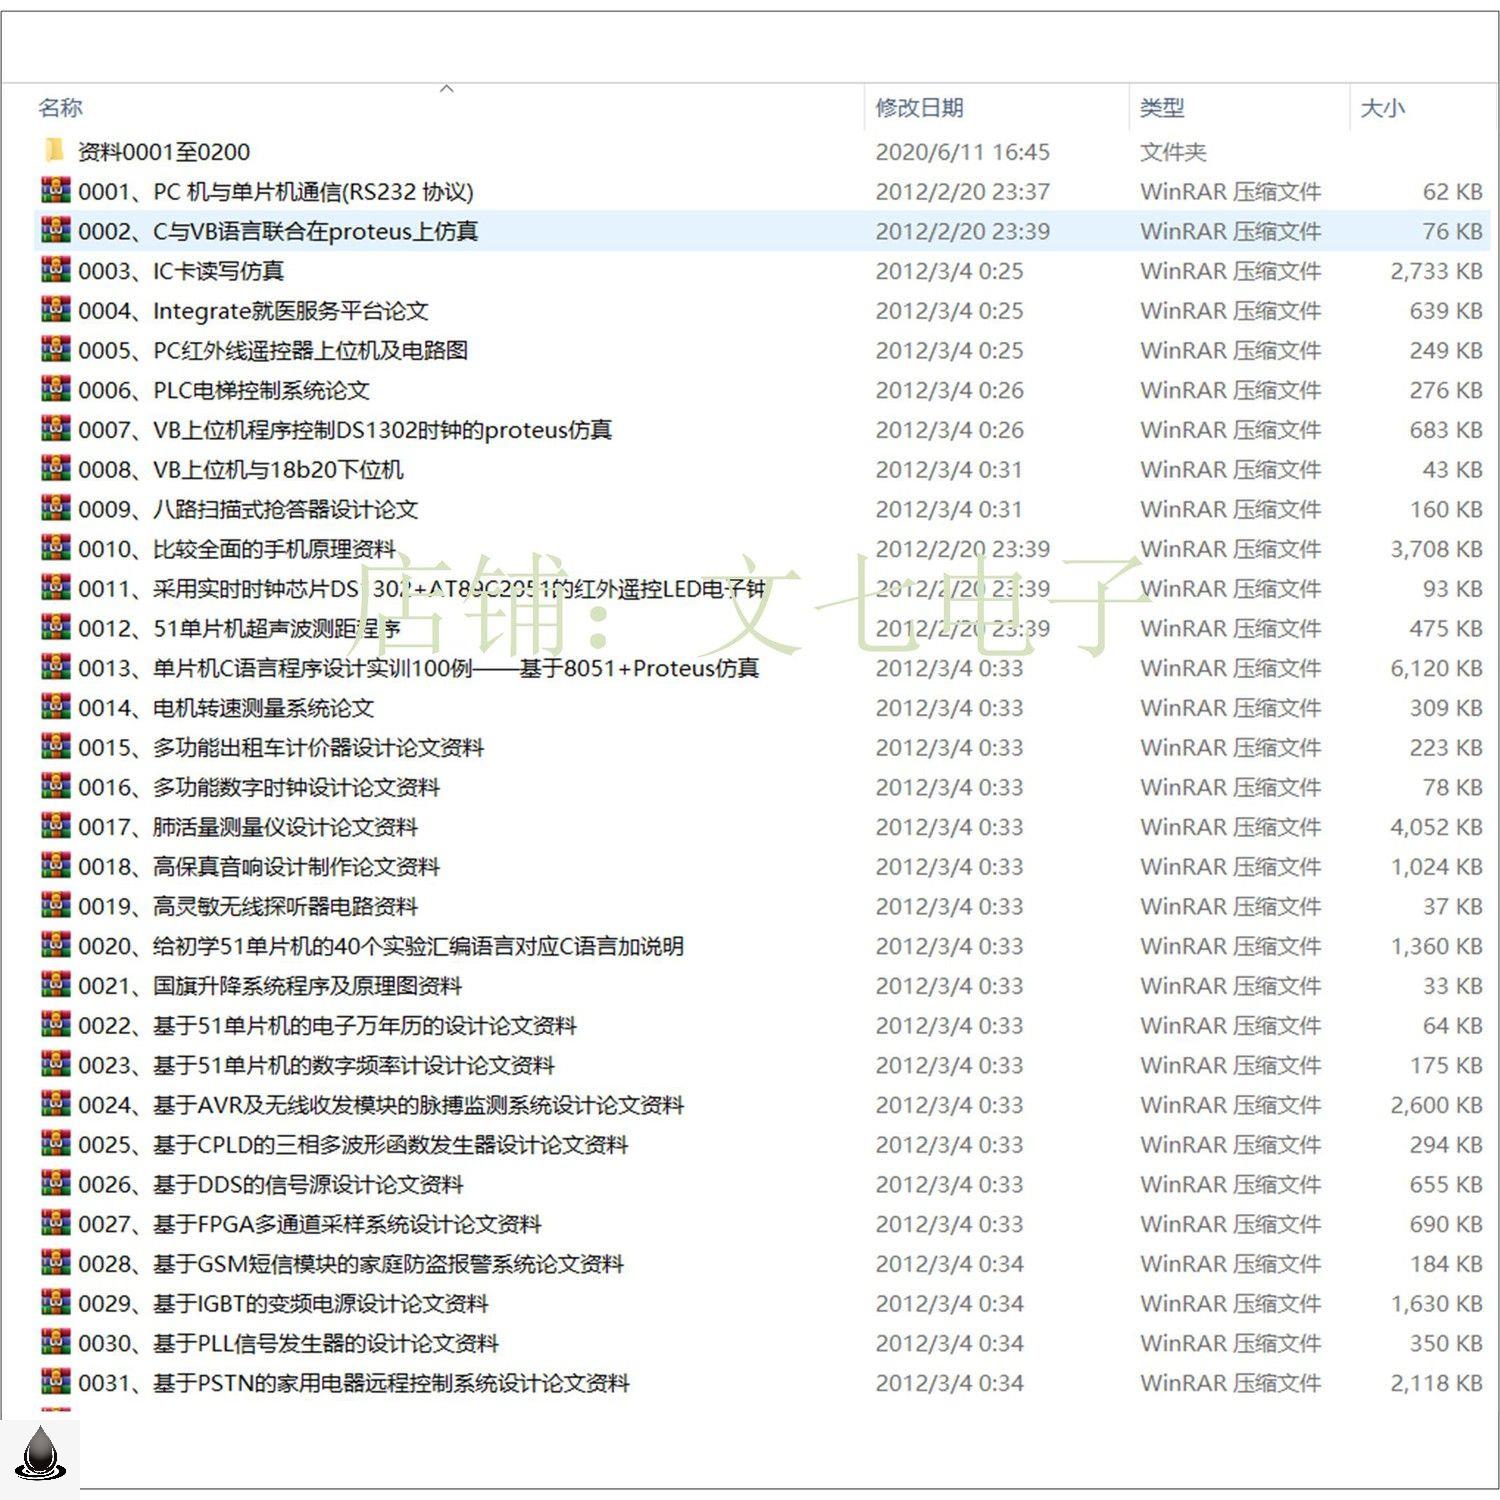Select file name 0027 基于FPGA多通道采样系统

tap(310, 1224)
